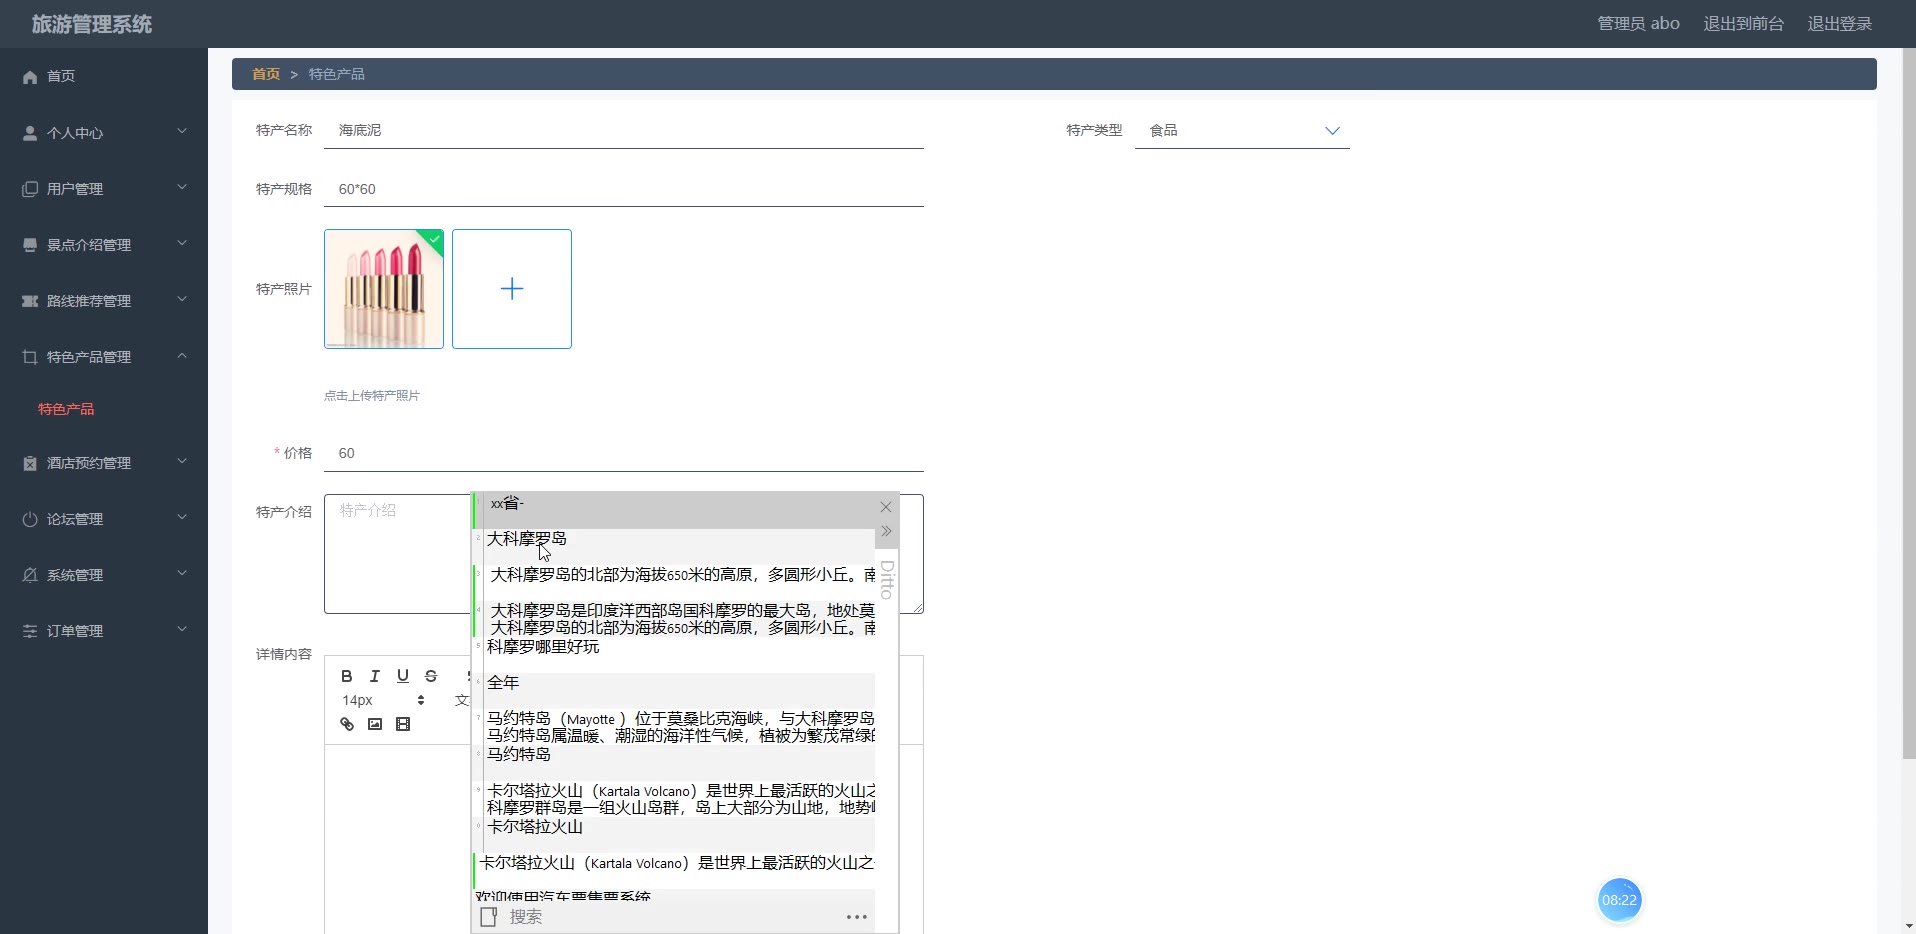Click the chevron next to 路线推荐管理

click(x=182, y=299)
